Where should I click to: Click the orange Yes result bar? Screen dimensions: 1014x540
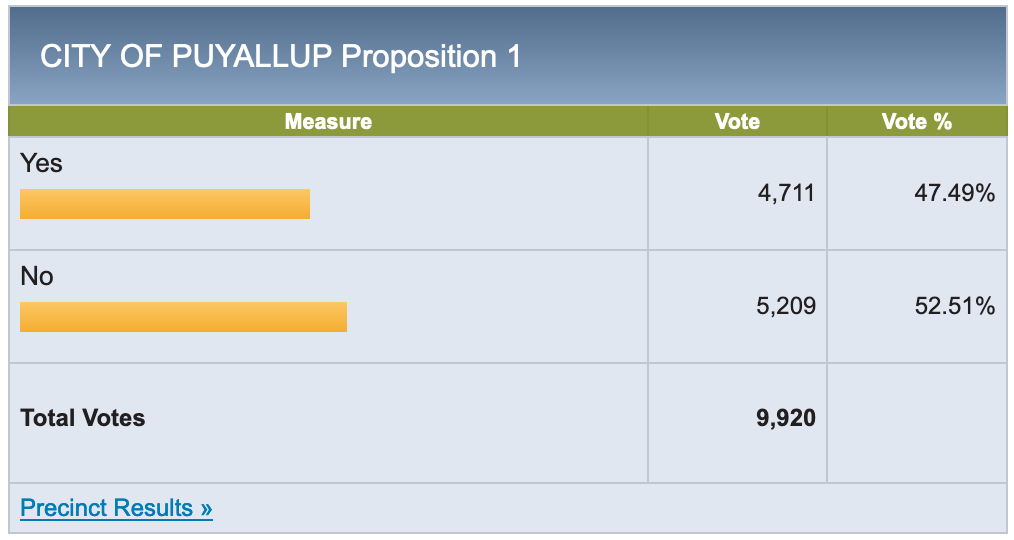click(165, 204)
